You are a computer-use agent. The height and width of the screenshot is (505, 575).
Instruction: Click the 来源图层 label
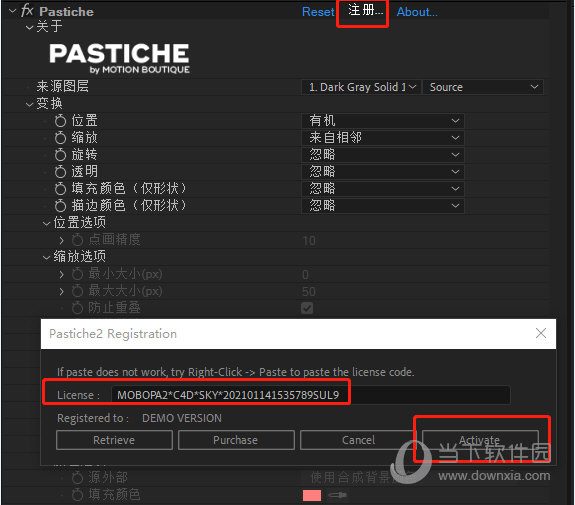coord(62,87)
